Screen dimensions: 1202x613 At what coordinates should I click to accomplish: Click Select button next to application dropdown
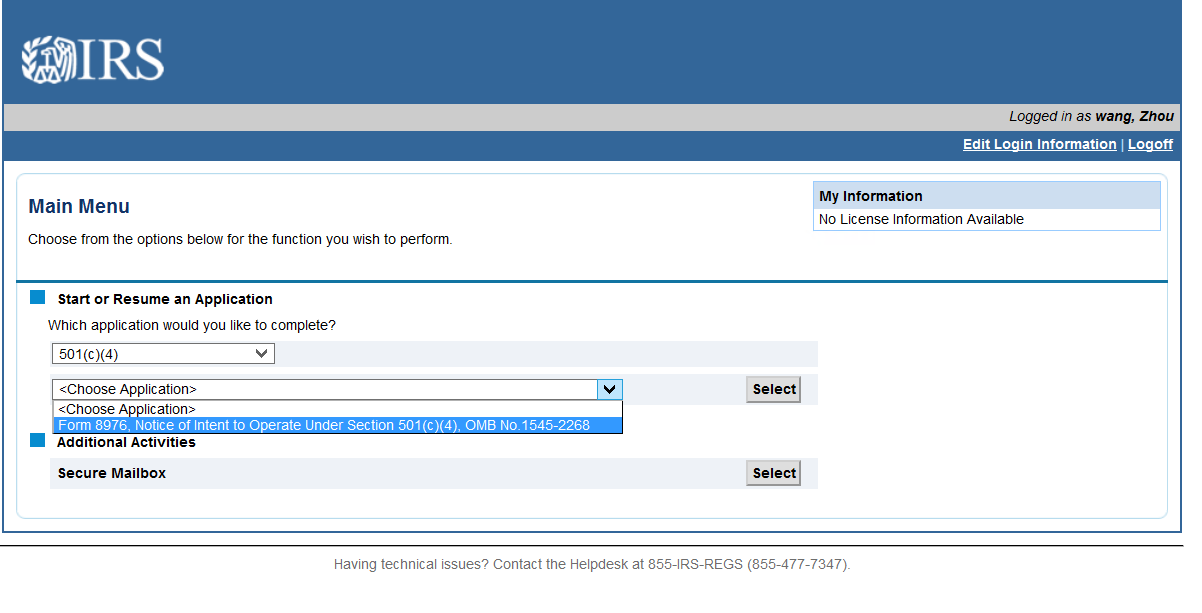(774, 390)
